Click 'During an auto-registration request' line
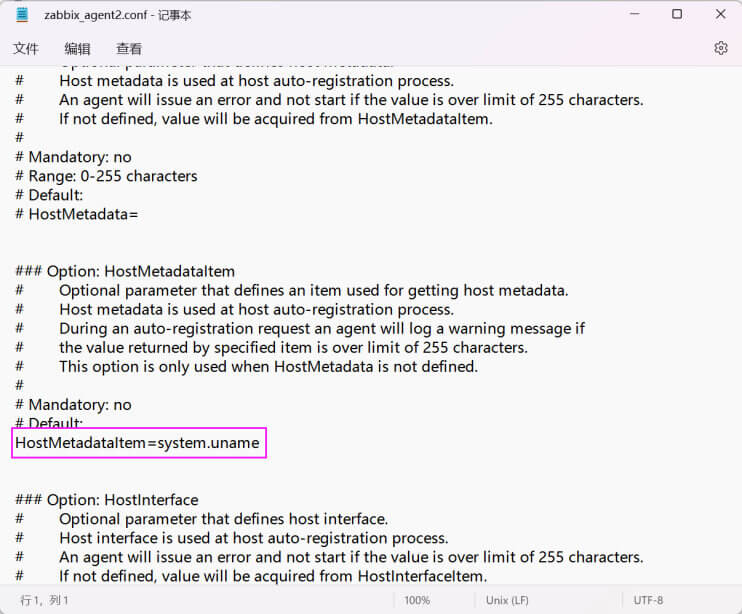Image resolution: width=742 pixels, height=614 pixels. [322, 328]
